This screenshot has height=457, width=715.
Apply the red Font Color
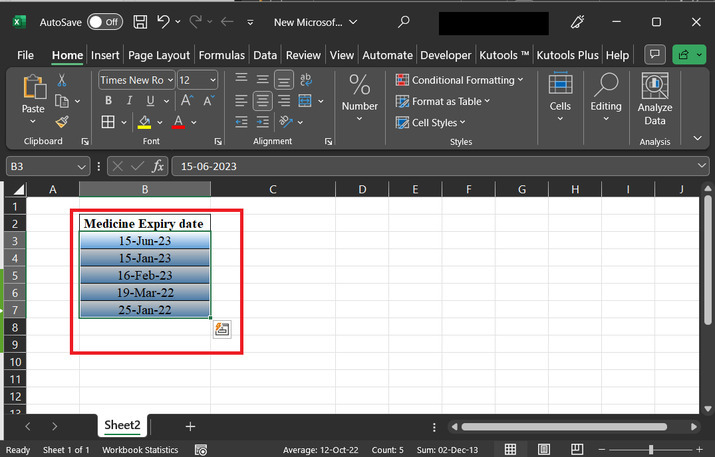pyautogui.click(x=178, y=122)
